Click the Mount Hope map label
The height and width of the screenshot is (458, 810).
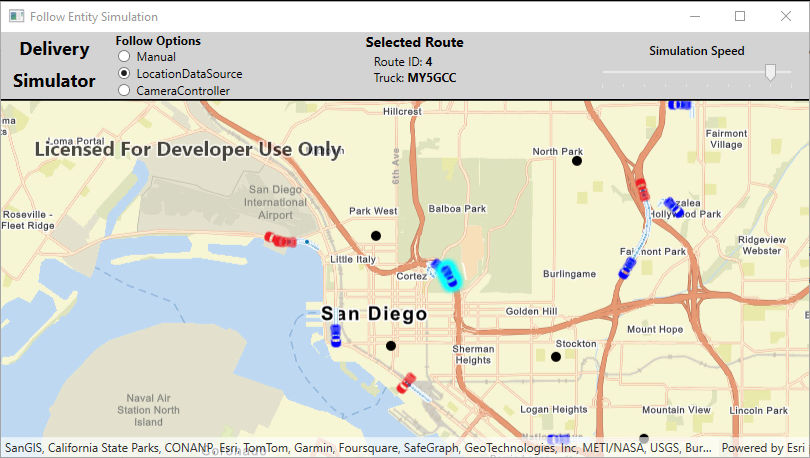point(655,329)
